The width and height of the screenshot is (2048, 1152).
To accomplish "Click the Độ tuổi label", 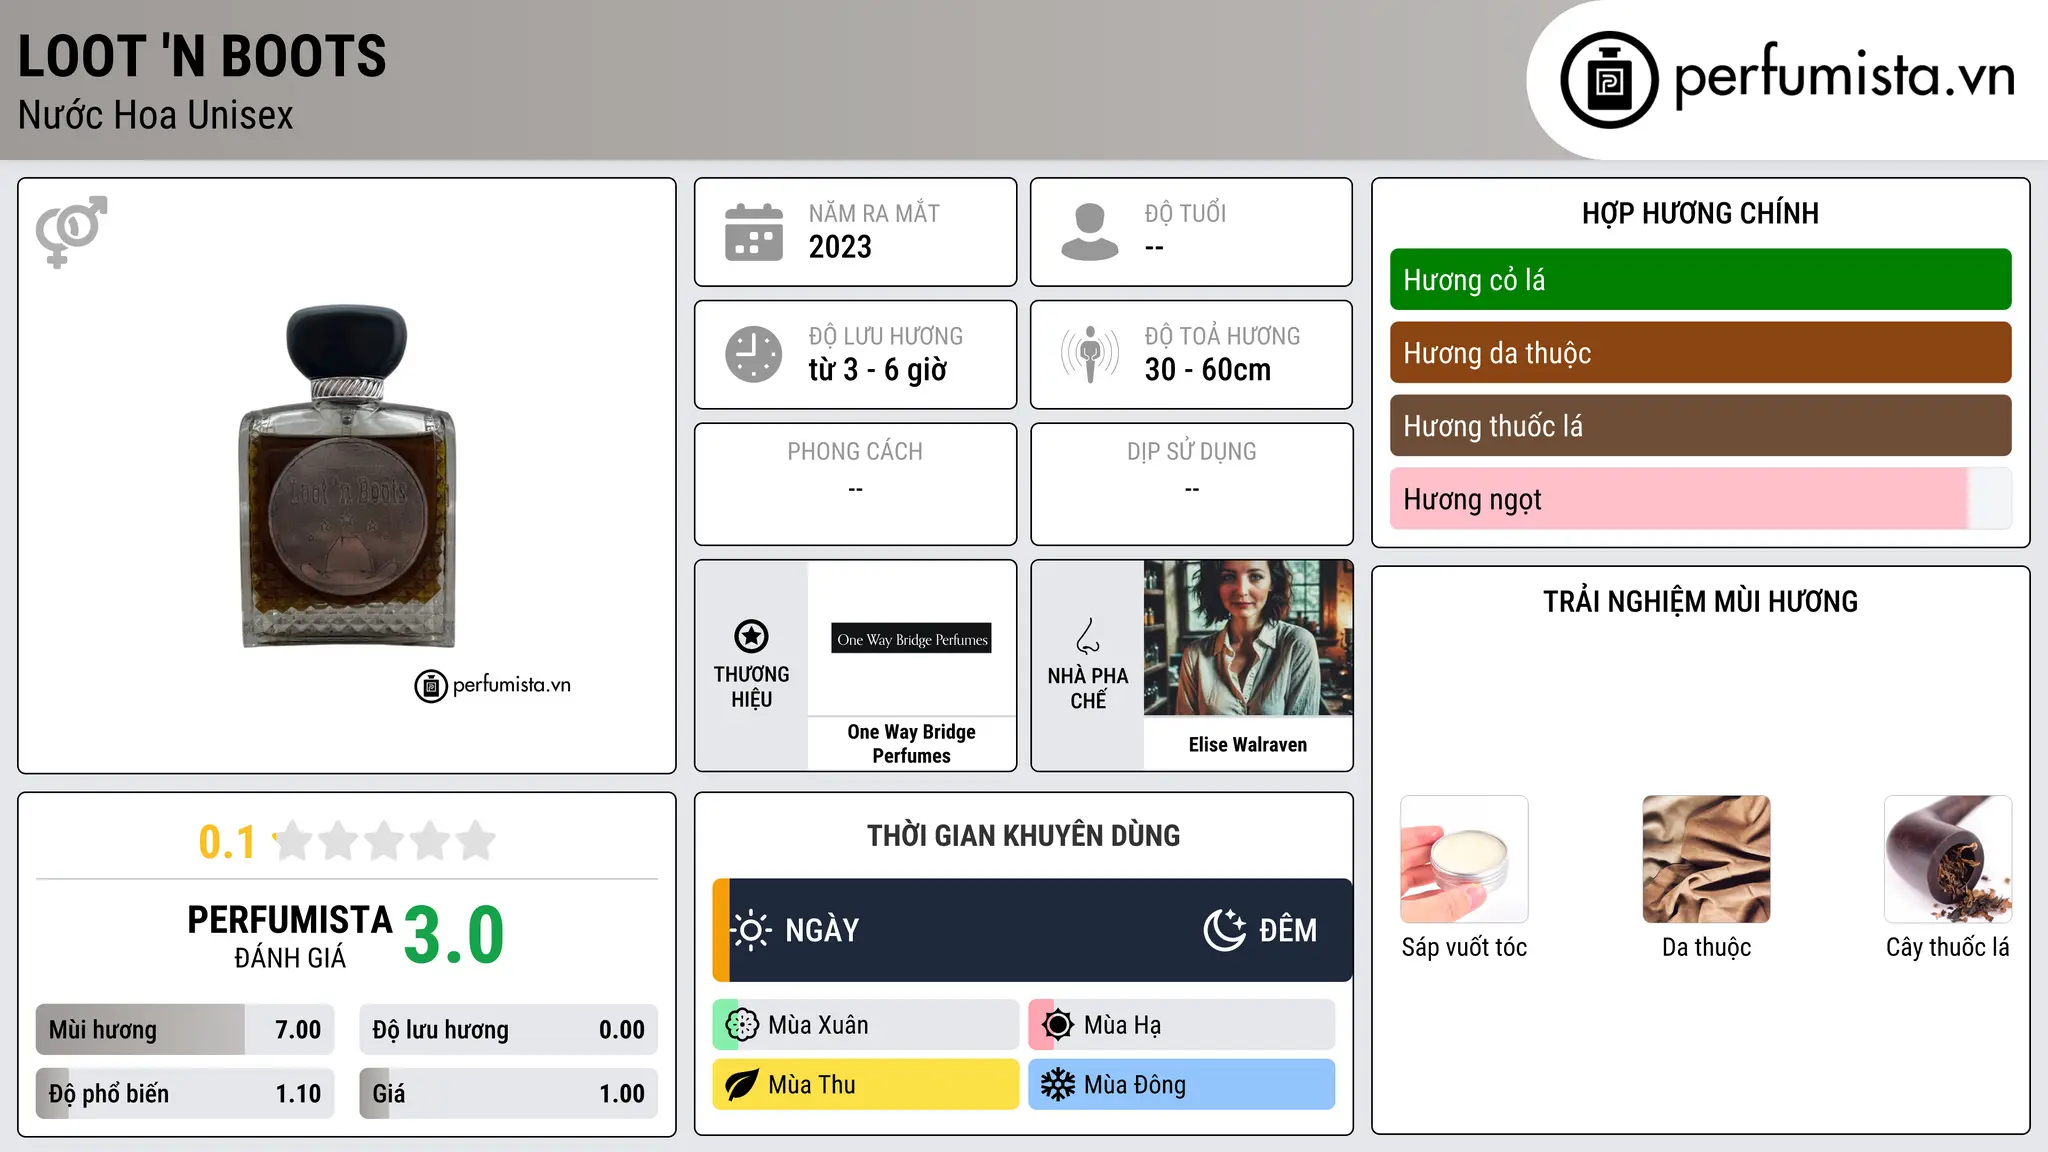I will [1185, 213].
